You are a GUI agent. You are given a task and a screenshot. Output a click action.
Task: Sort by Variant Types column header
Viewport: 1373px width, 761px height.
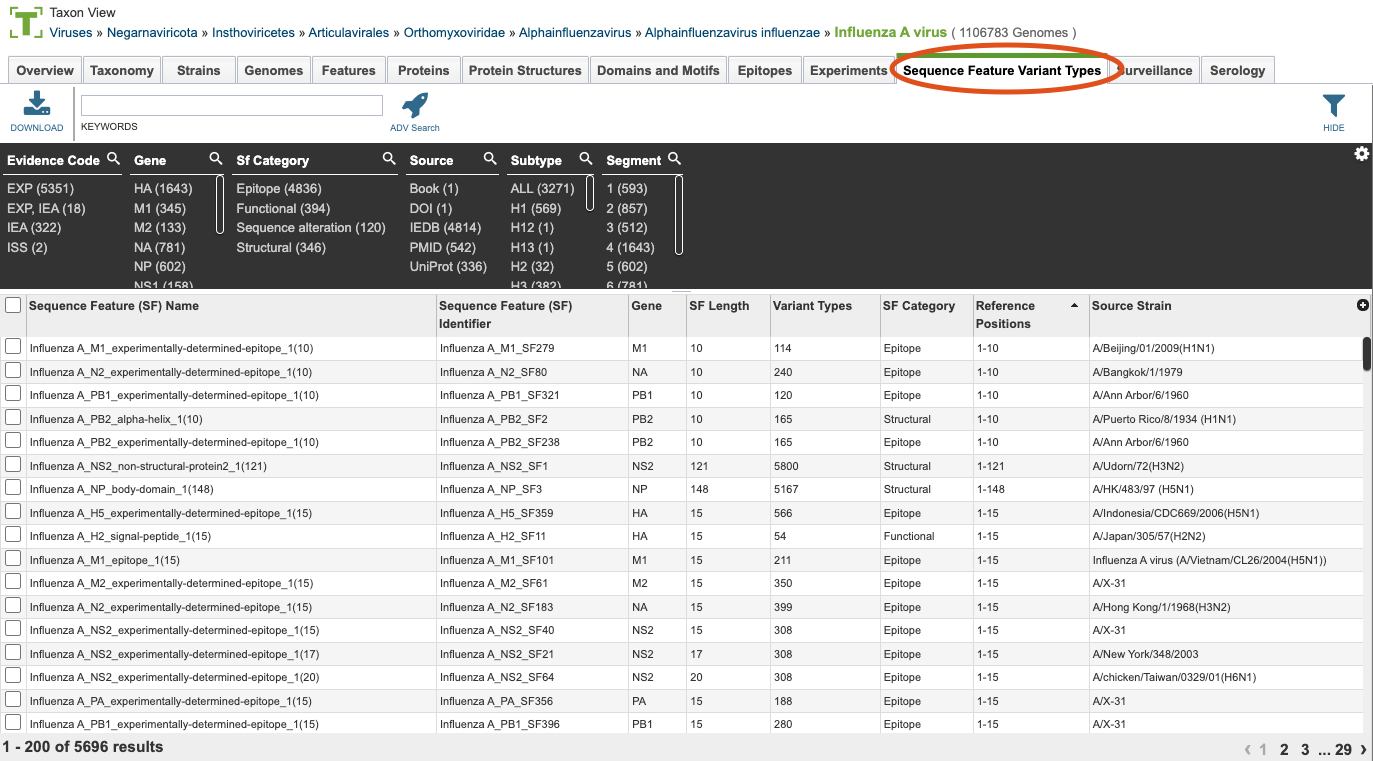(824, 315)
